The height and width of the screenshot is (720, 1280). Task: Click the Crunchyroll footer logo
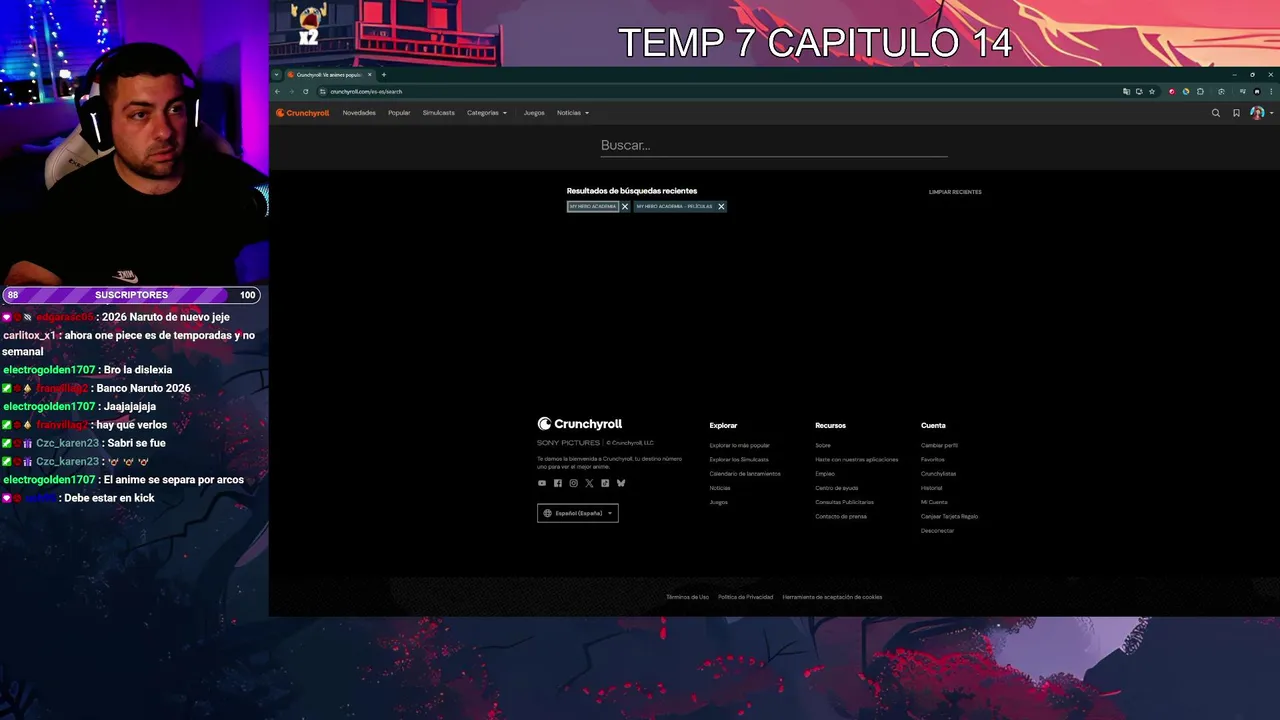tap(580, 424)
